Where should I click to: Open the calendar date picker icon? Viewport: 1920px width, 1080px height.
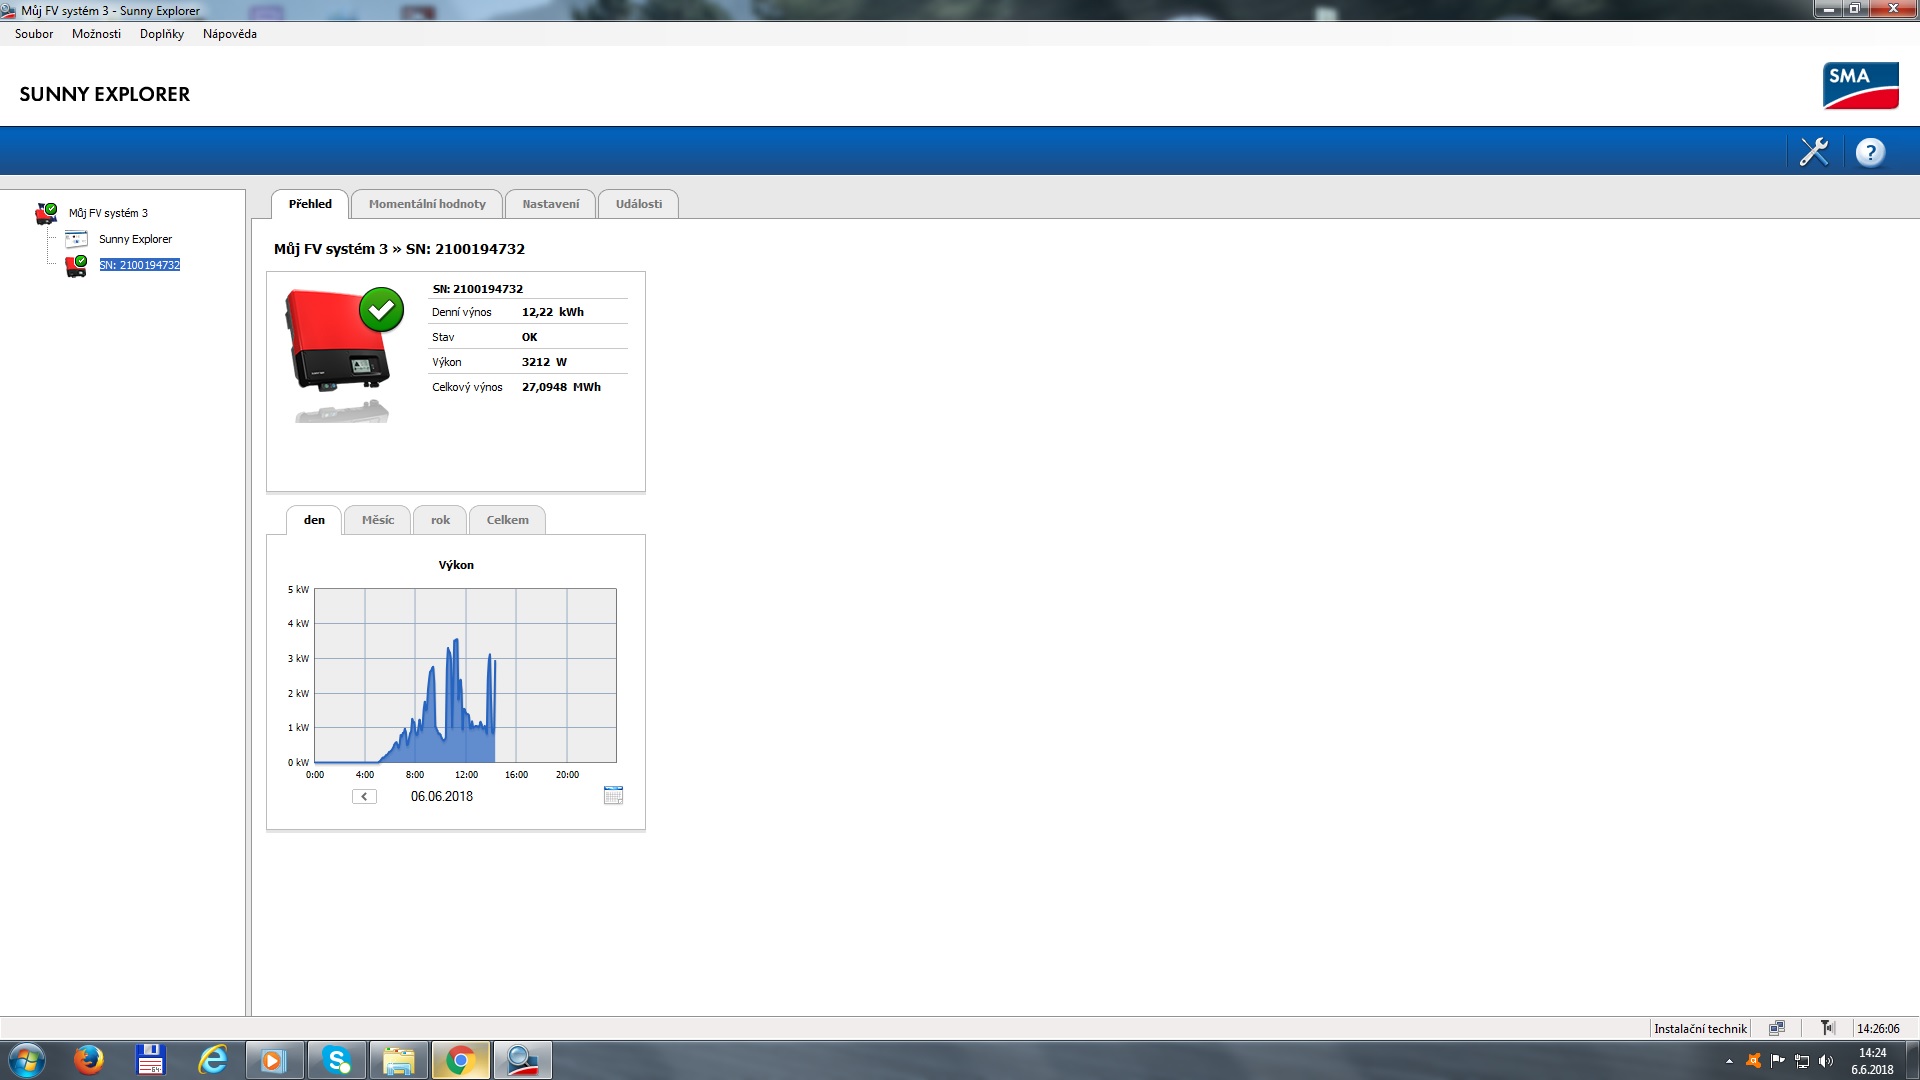click(x=613, y=796)
